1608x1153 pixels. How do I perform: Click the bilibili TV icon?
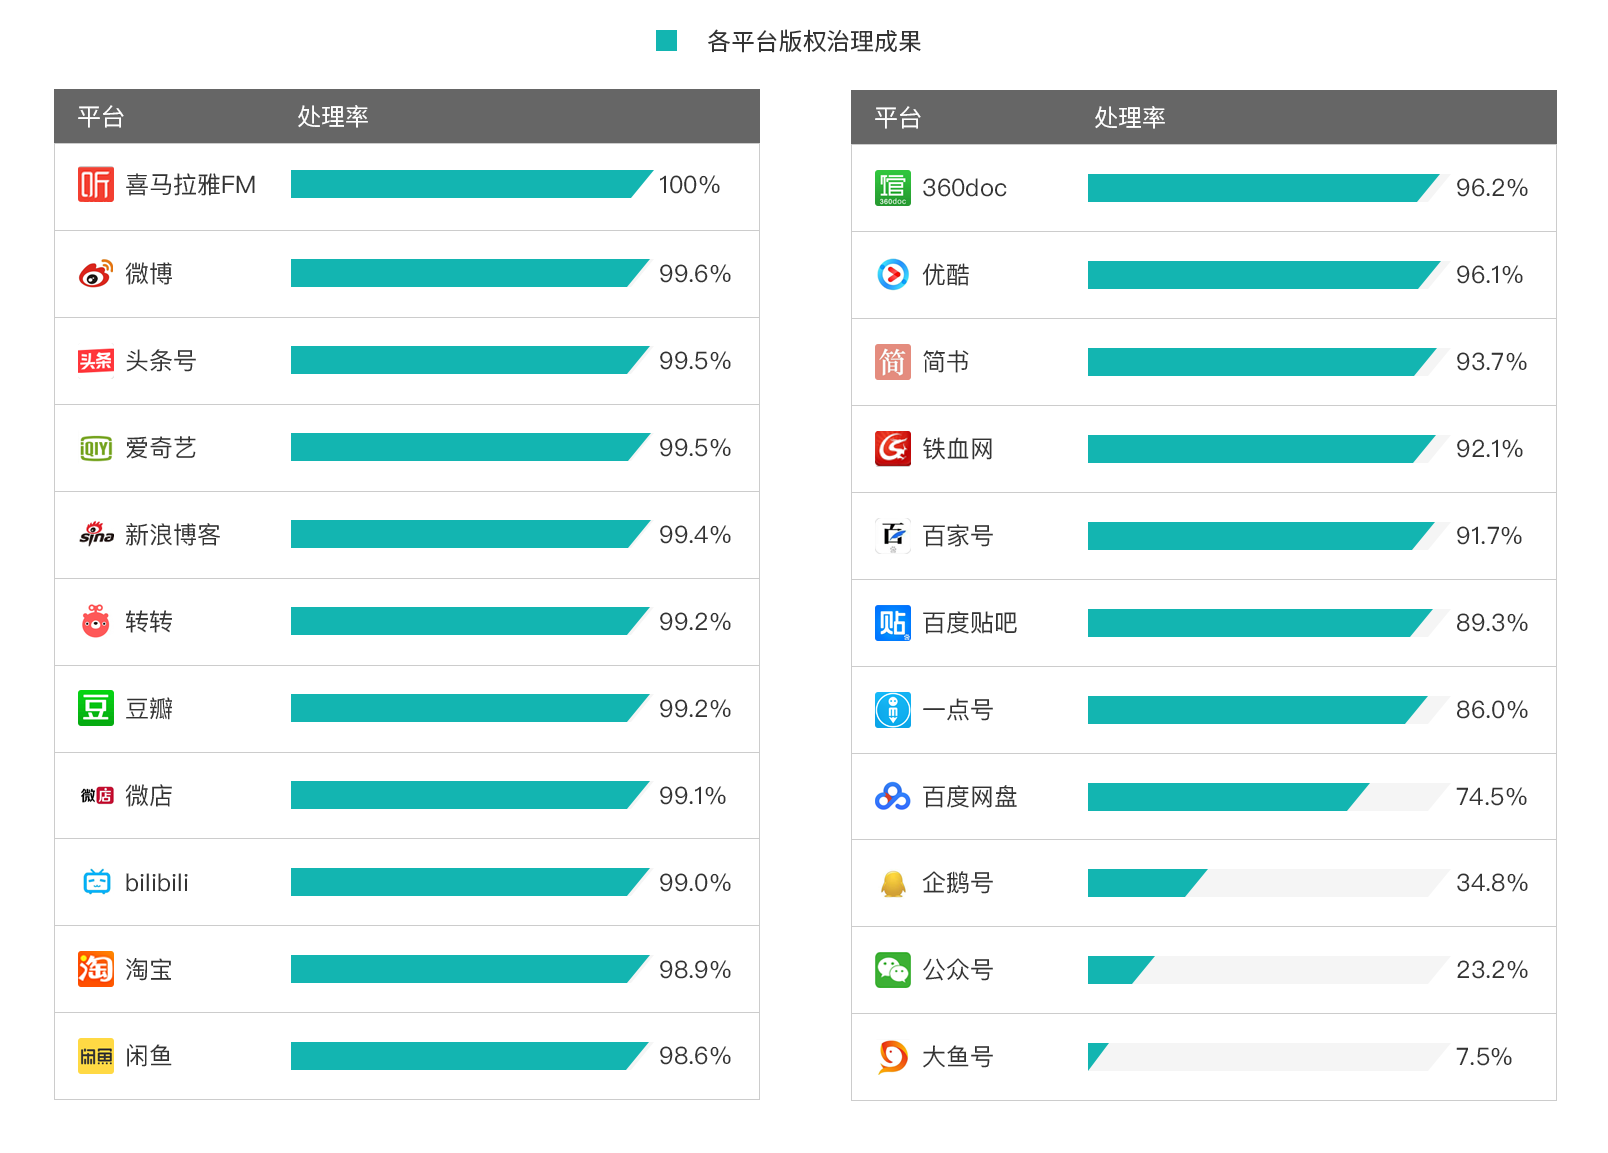coord(96,882)
